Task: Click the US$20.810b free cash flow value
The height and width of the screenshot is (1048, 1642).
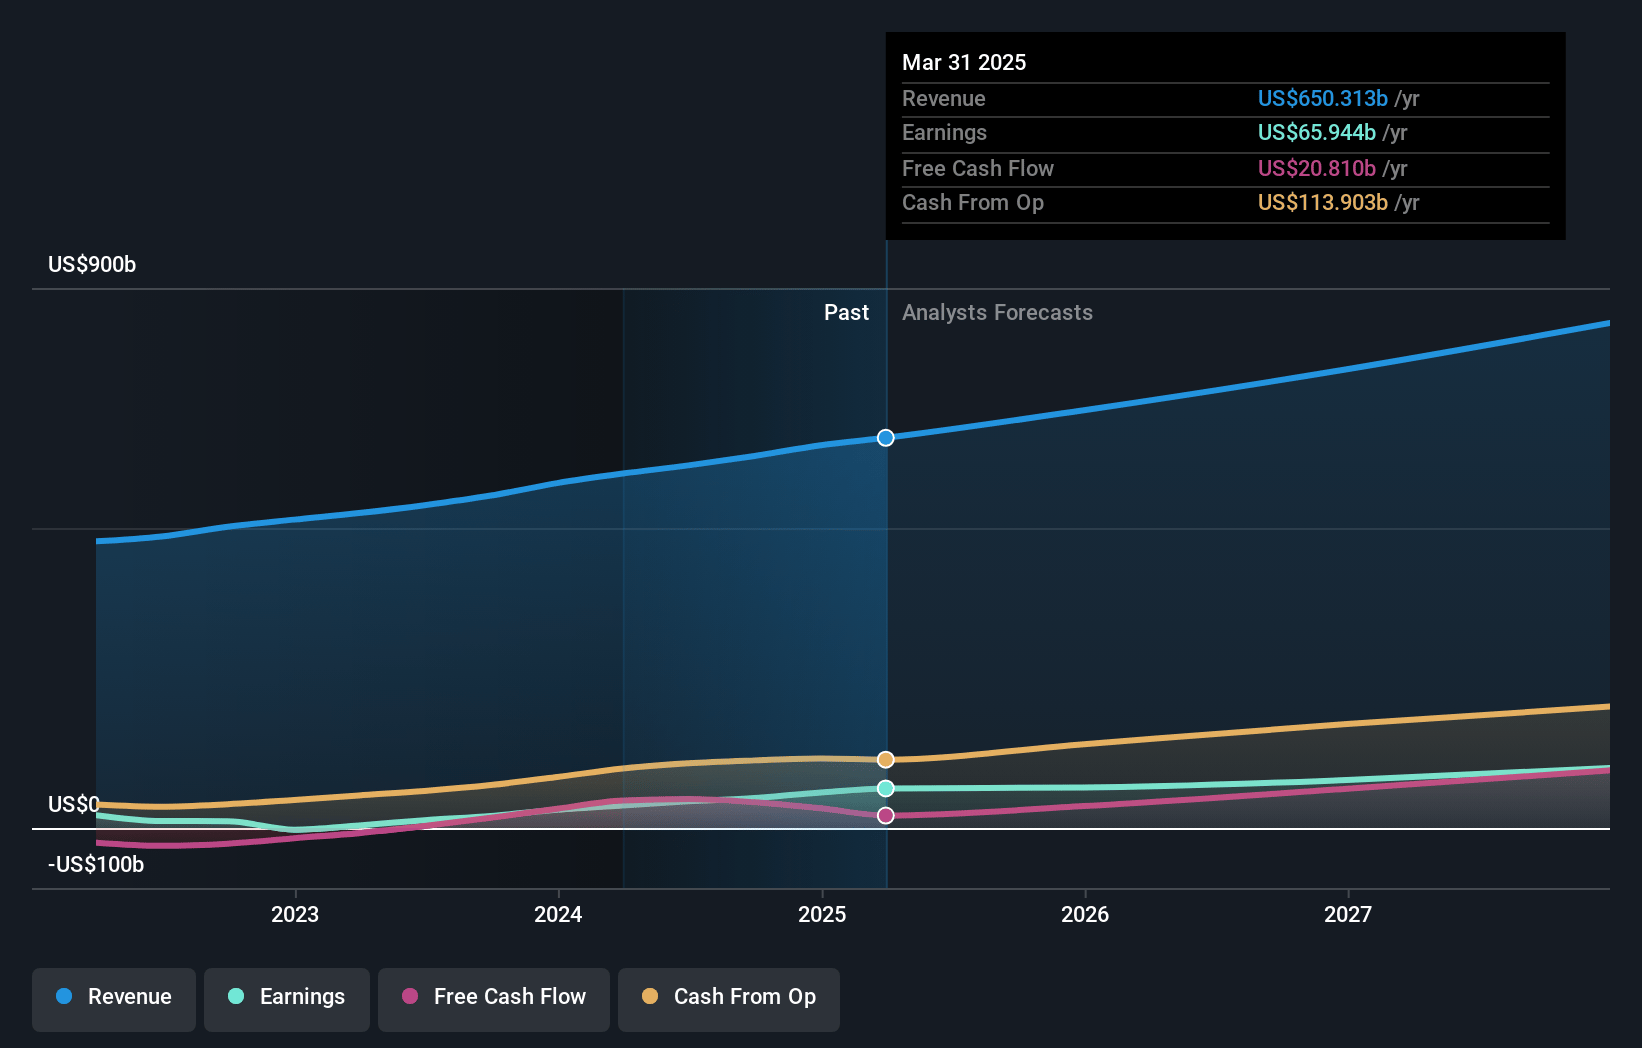Action: [x=1316, y=168]
